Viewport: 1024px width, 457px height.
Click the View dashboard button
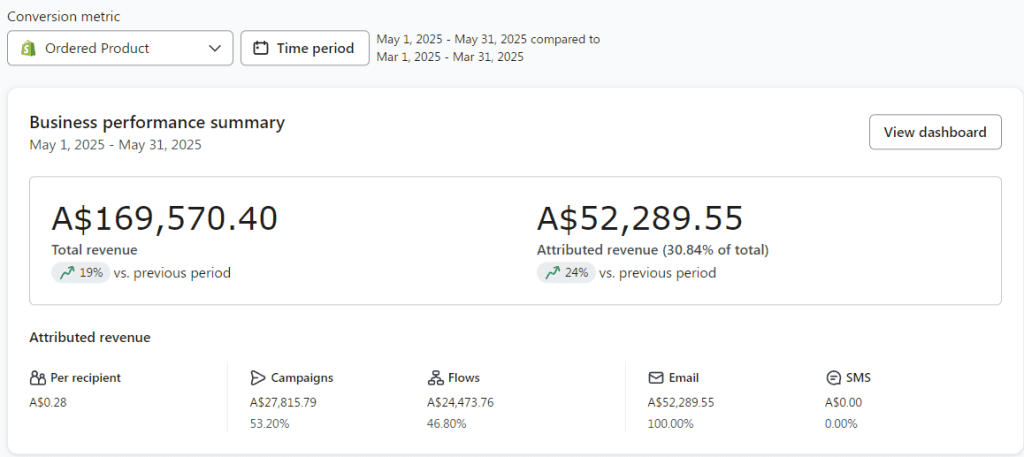coord(934,132)
